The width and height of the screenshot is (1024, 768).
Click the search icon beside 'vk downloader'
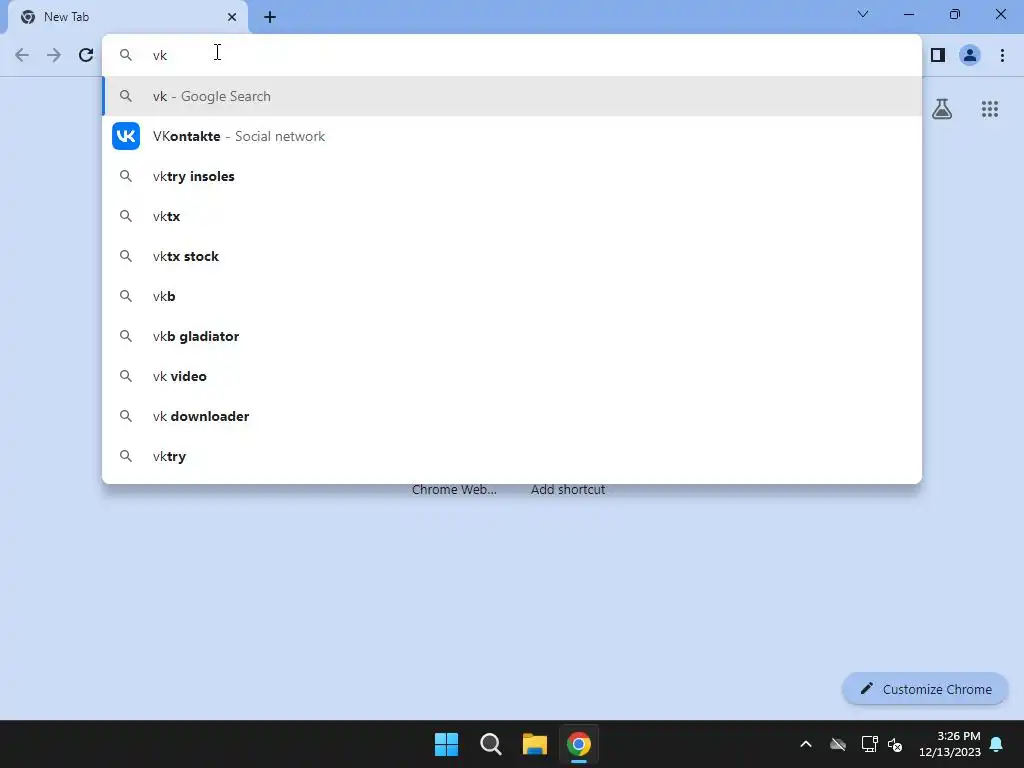(x=125, y=416)
